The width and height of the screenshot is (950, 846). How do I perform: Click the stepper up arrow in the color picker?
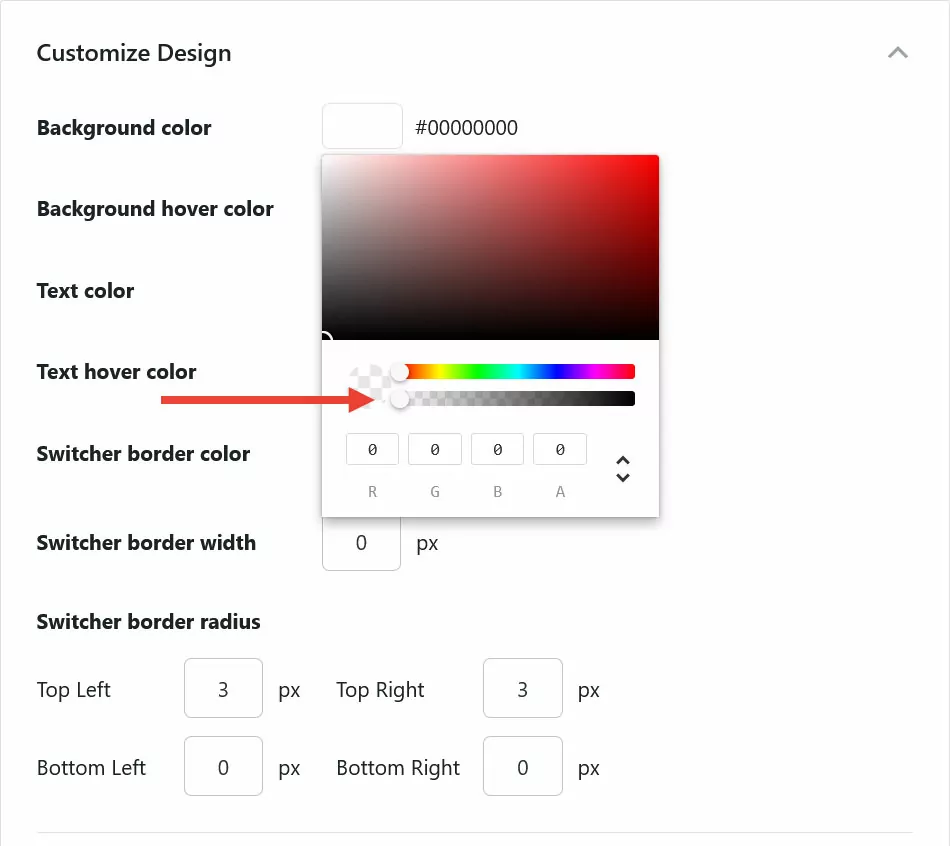pos(622,461)
